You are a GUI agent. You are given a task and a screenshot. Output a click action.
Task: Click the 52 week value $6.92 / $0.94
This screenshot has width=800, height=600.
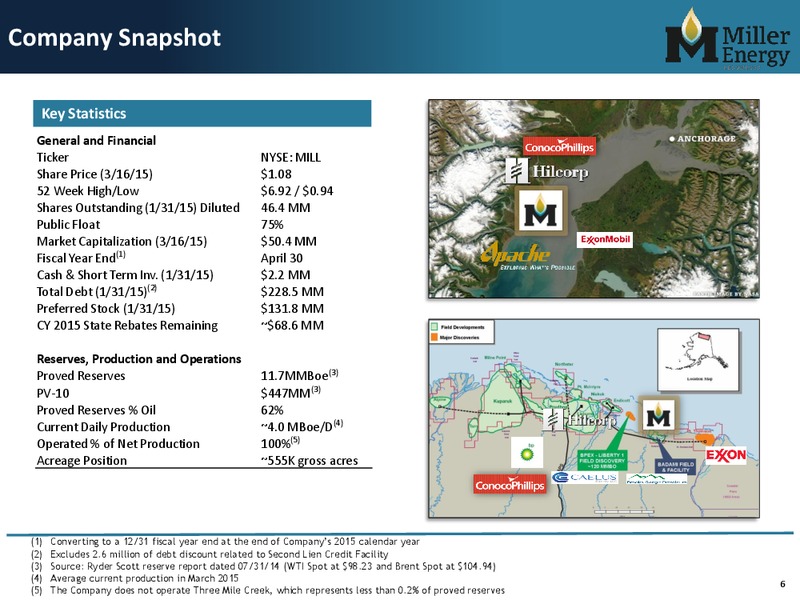pyautogui.click(x=297, y=191)
